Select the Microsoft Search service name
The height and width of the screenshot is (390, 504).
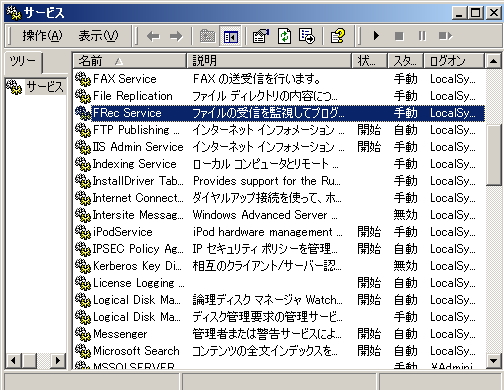click(x=136, y=351)
